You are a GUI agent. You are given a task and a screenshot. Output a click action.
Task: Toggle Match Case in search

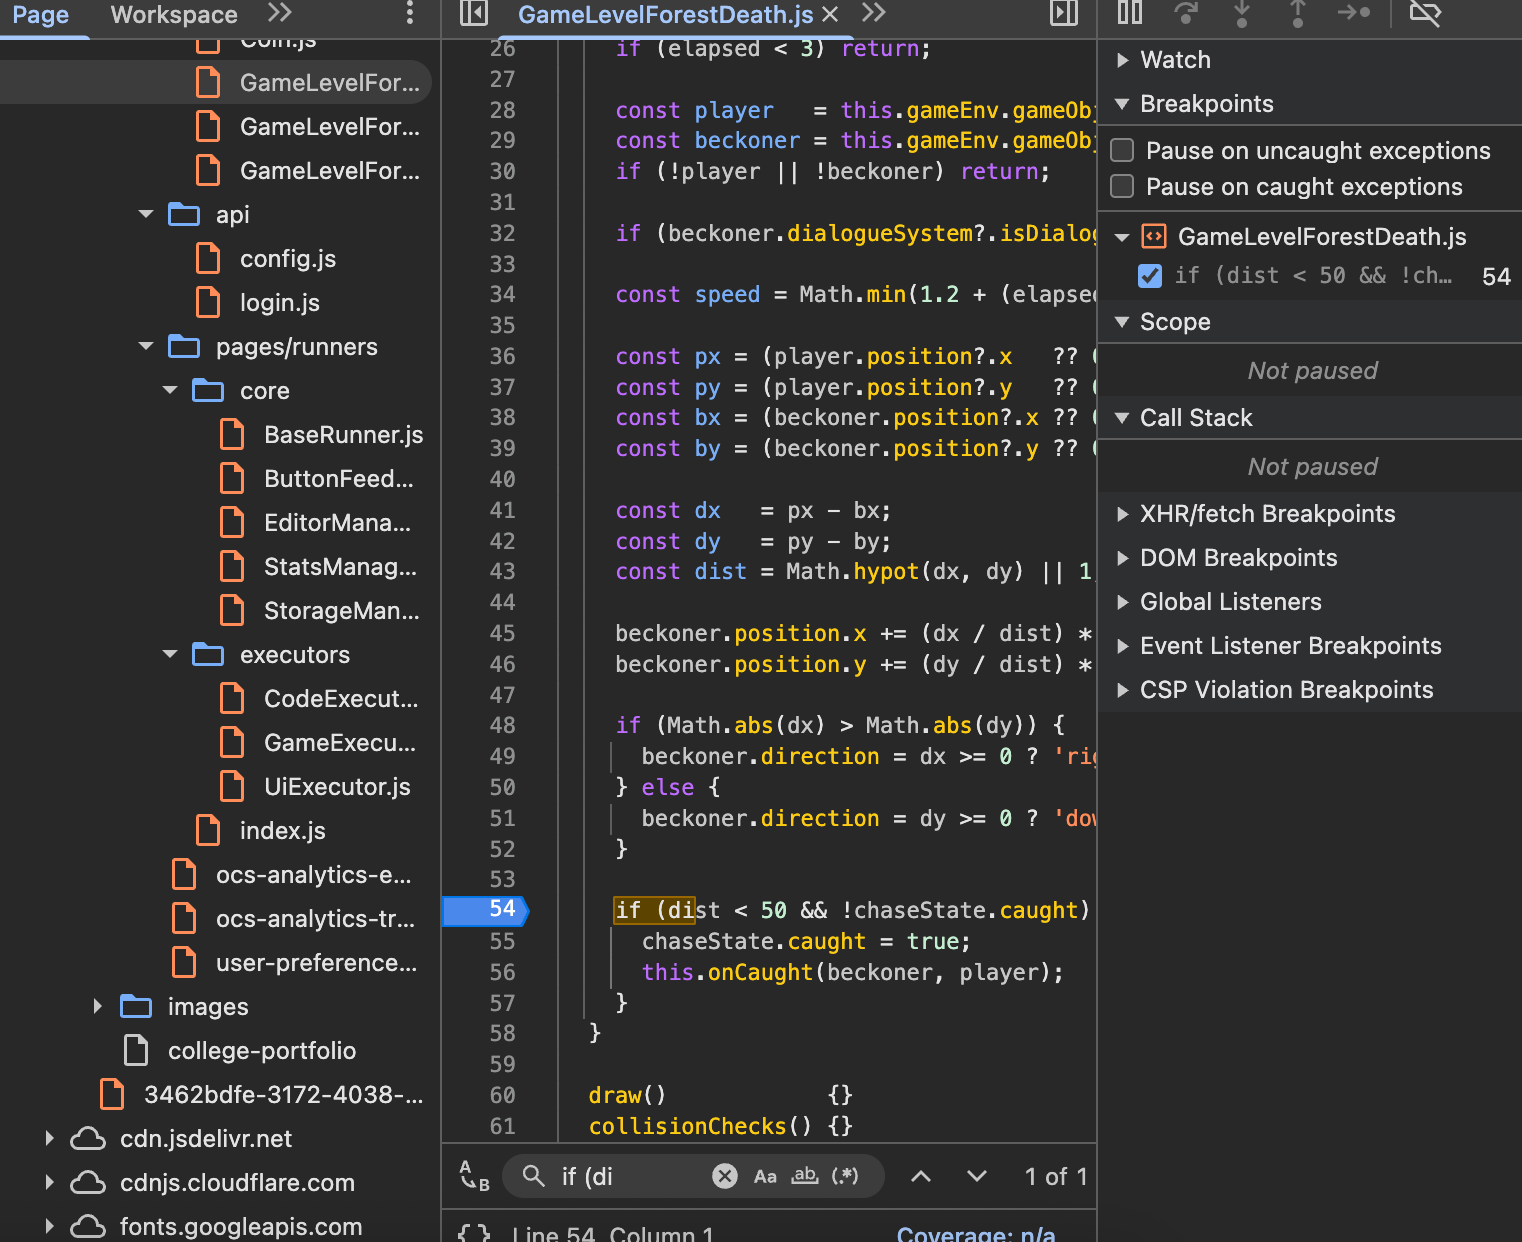click(765, 1176)
